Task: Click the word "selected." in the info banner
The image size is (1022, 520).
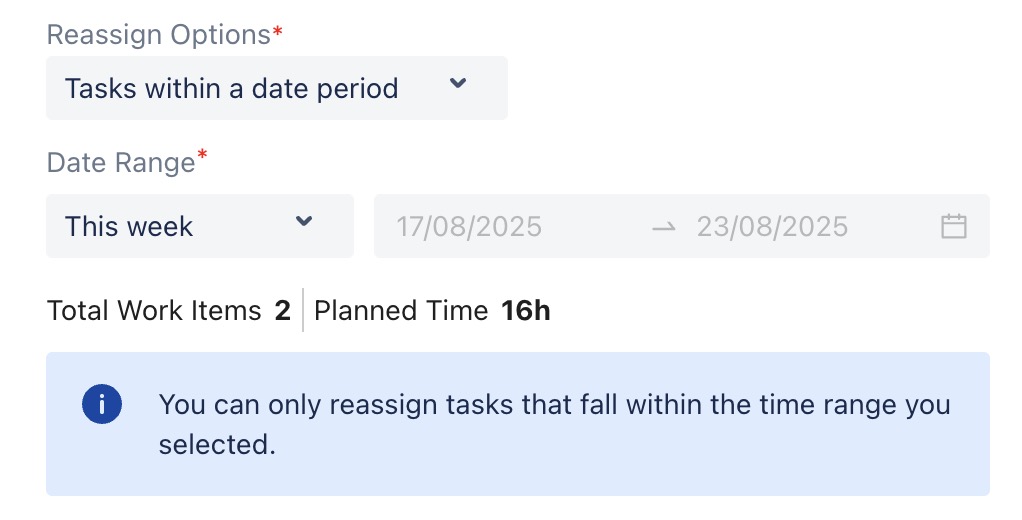Action: [x=216, y=444]
